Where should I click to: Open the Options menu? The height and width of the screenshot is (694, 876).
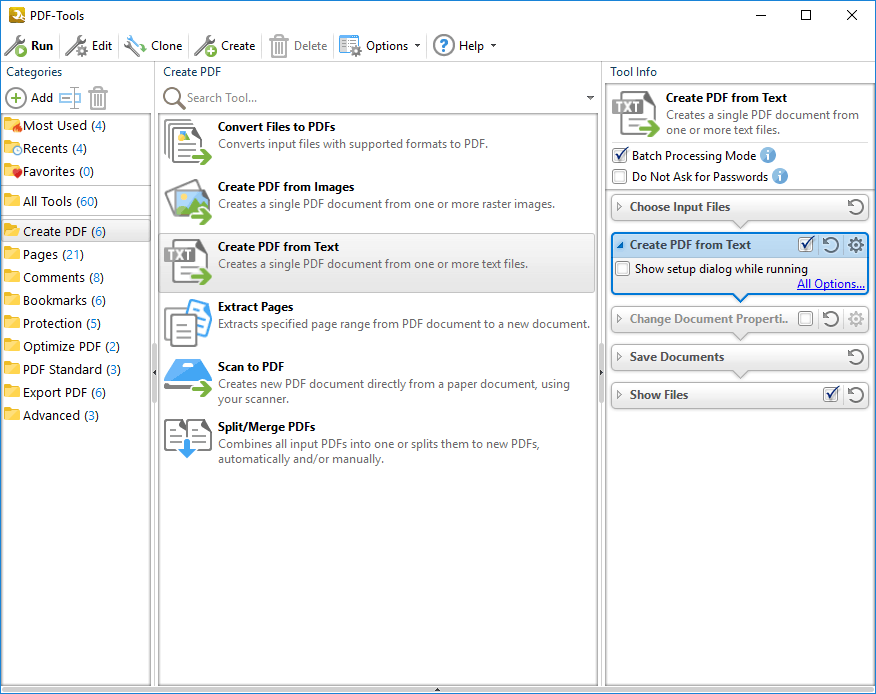point(380,46)
